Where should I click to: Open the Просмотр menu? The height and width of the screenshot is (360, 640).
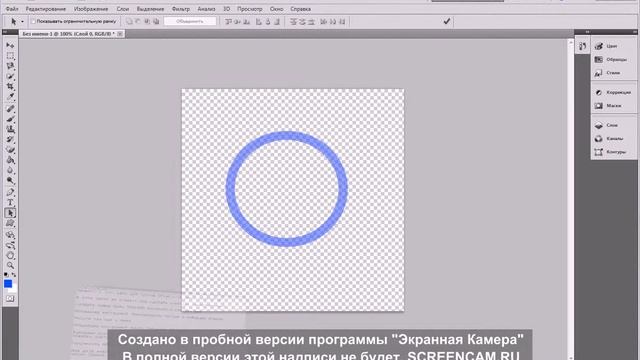click(250, 9)
